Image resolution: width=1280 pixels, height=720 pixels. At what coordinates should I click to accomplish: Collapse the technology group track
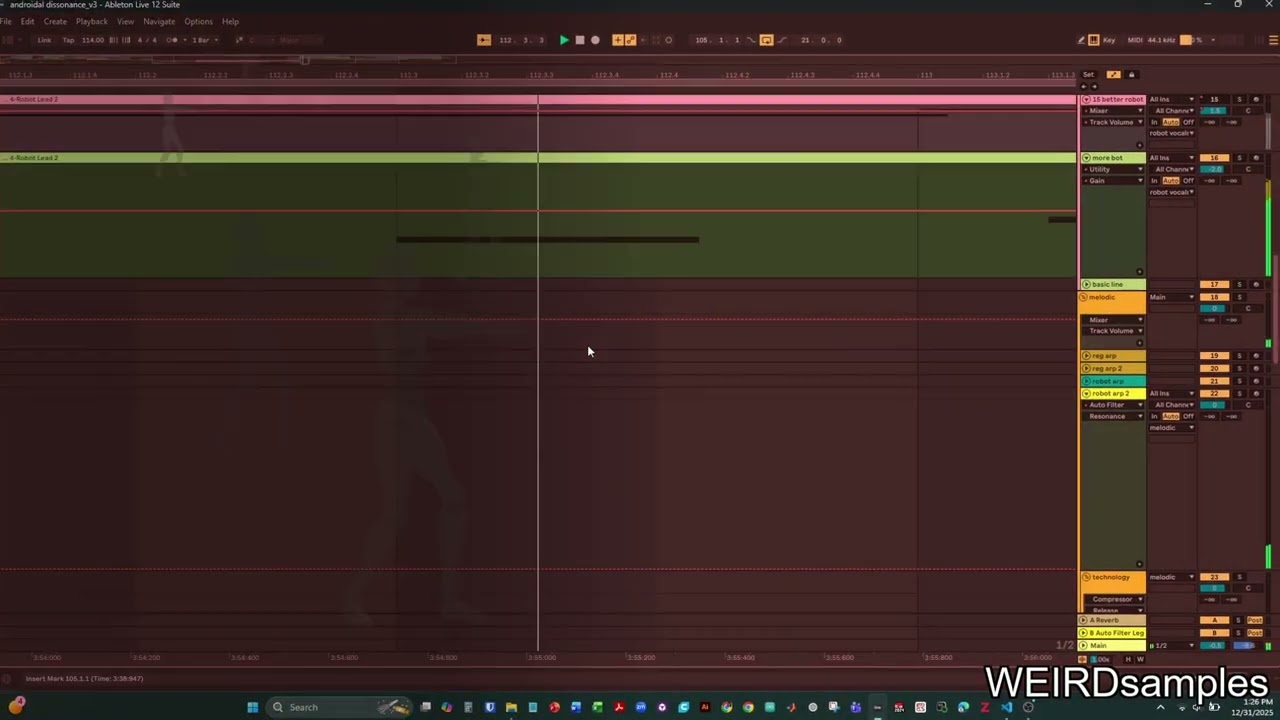click(1086, 577)
